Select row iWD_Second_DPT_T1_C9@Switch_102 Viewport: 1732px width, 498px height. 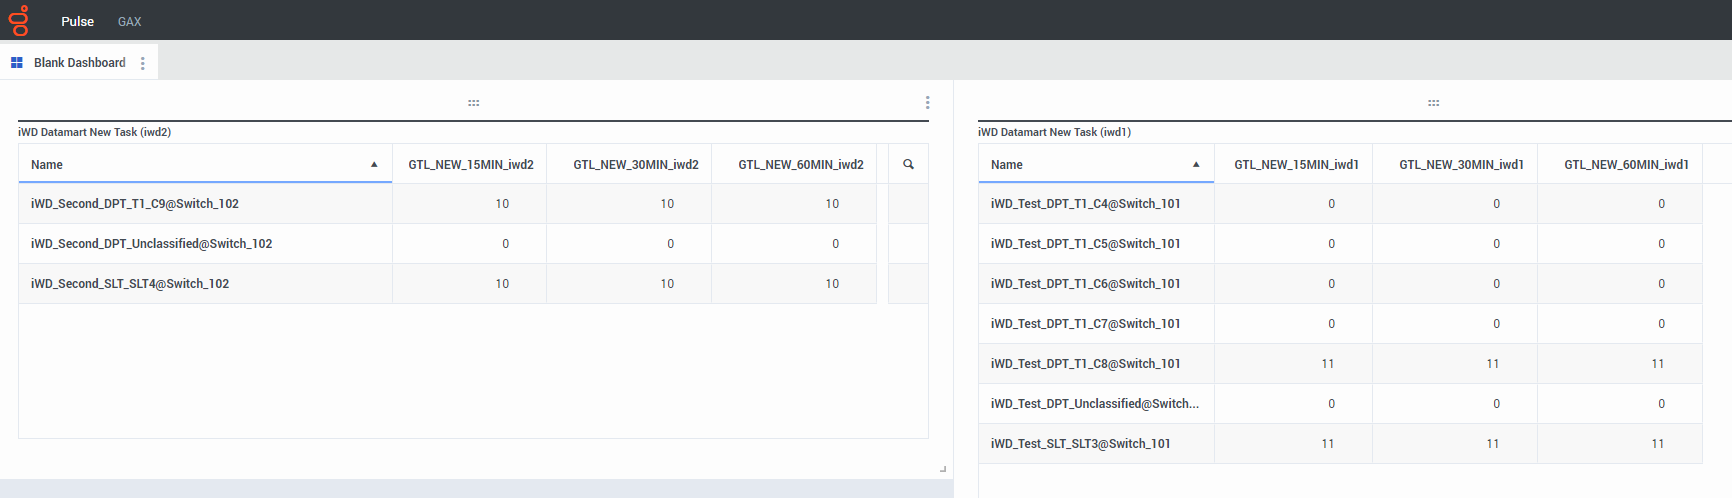point(135,204)
